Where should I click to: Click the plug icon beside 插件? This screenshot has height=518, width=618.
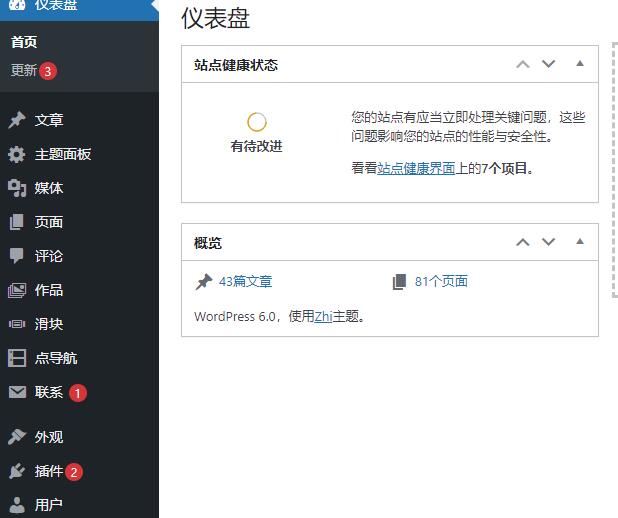point(17,471)
